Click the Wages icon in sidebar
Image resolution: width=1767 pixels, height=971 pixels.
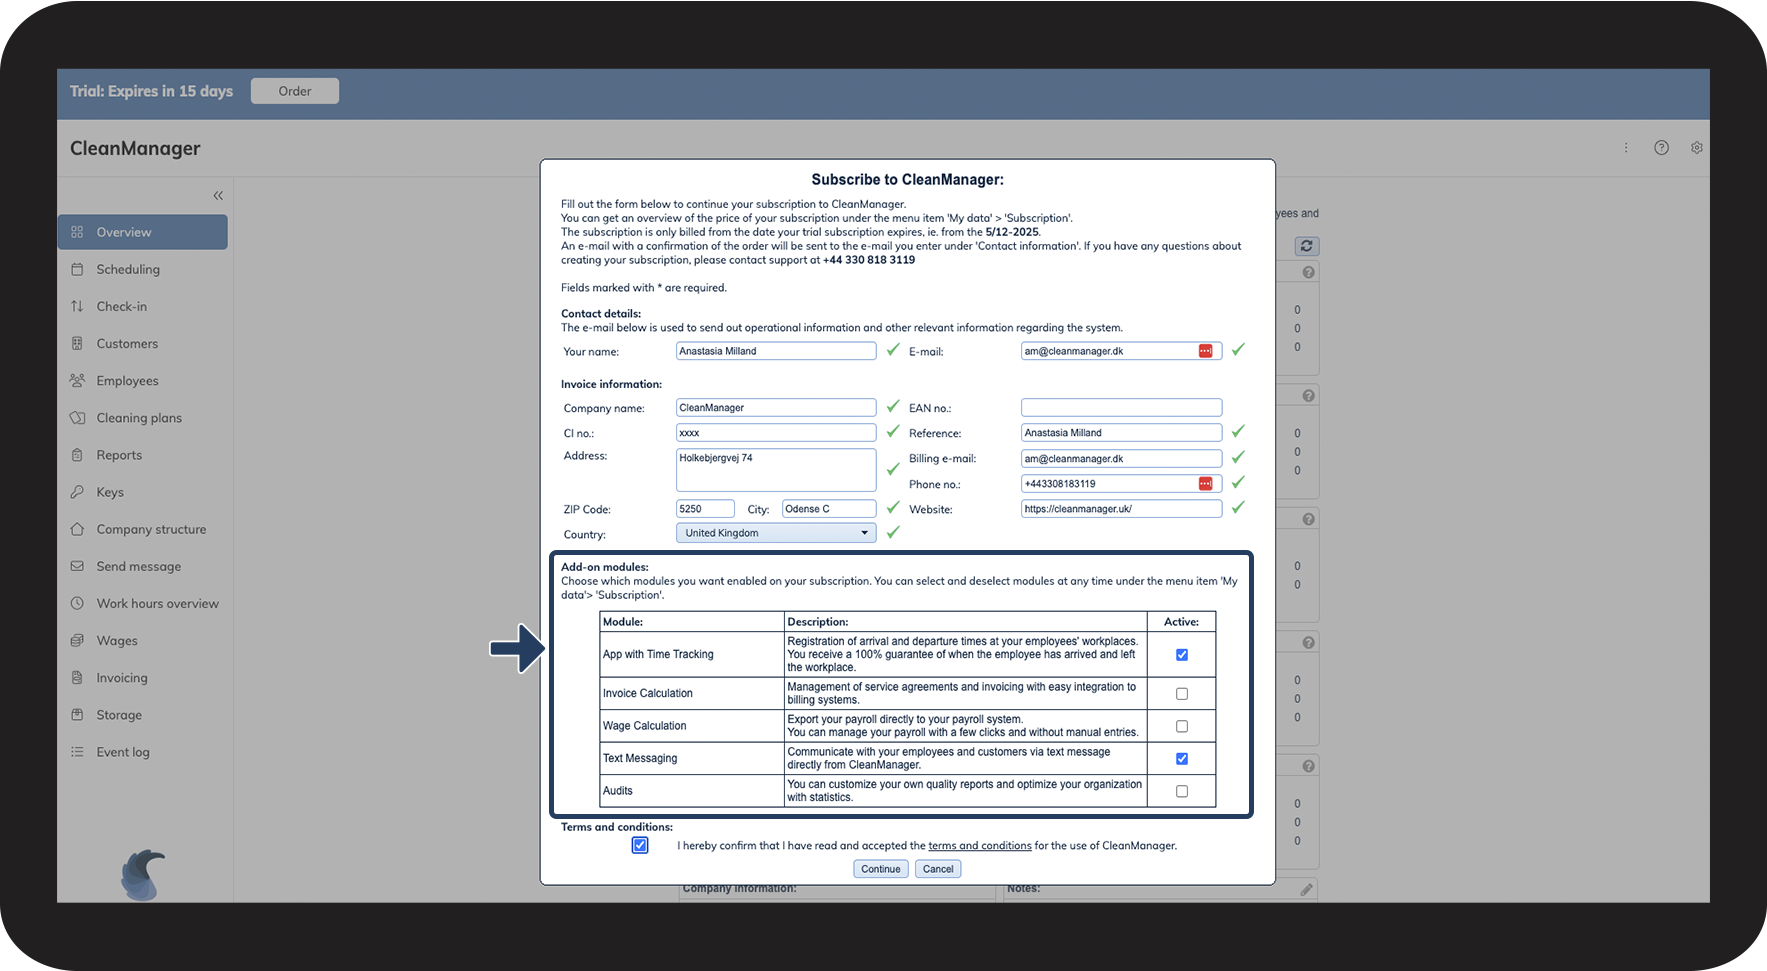point(77,640)
